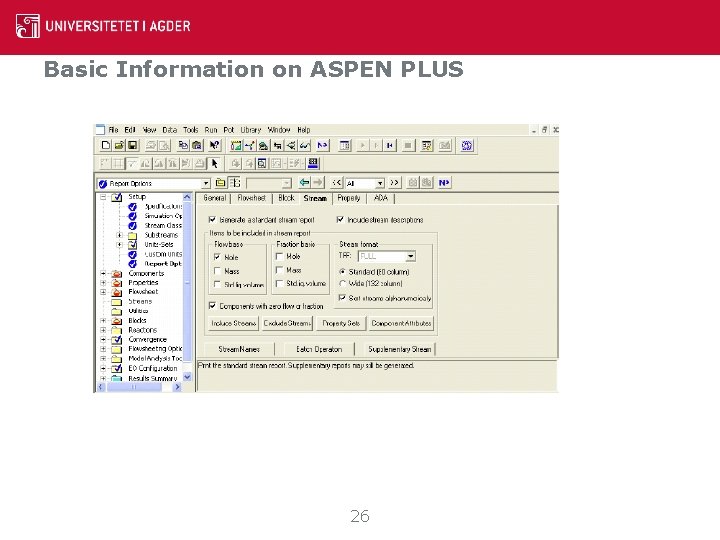Open the TFF stream format dropdown

[411, 256]
